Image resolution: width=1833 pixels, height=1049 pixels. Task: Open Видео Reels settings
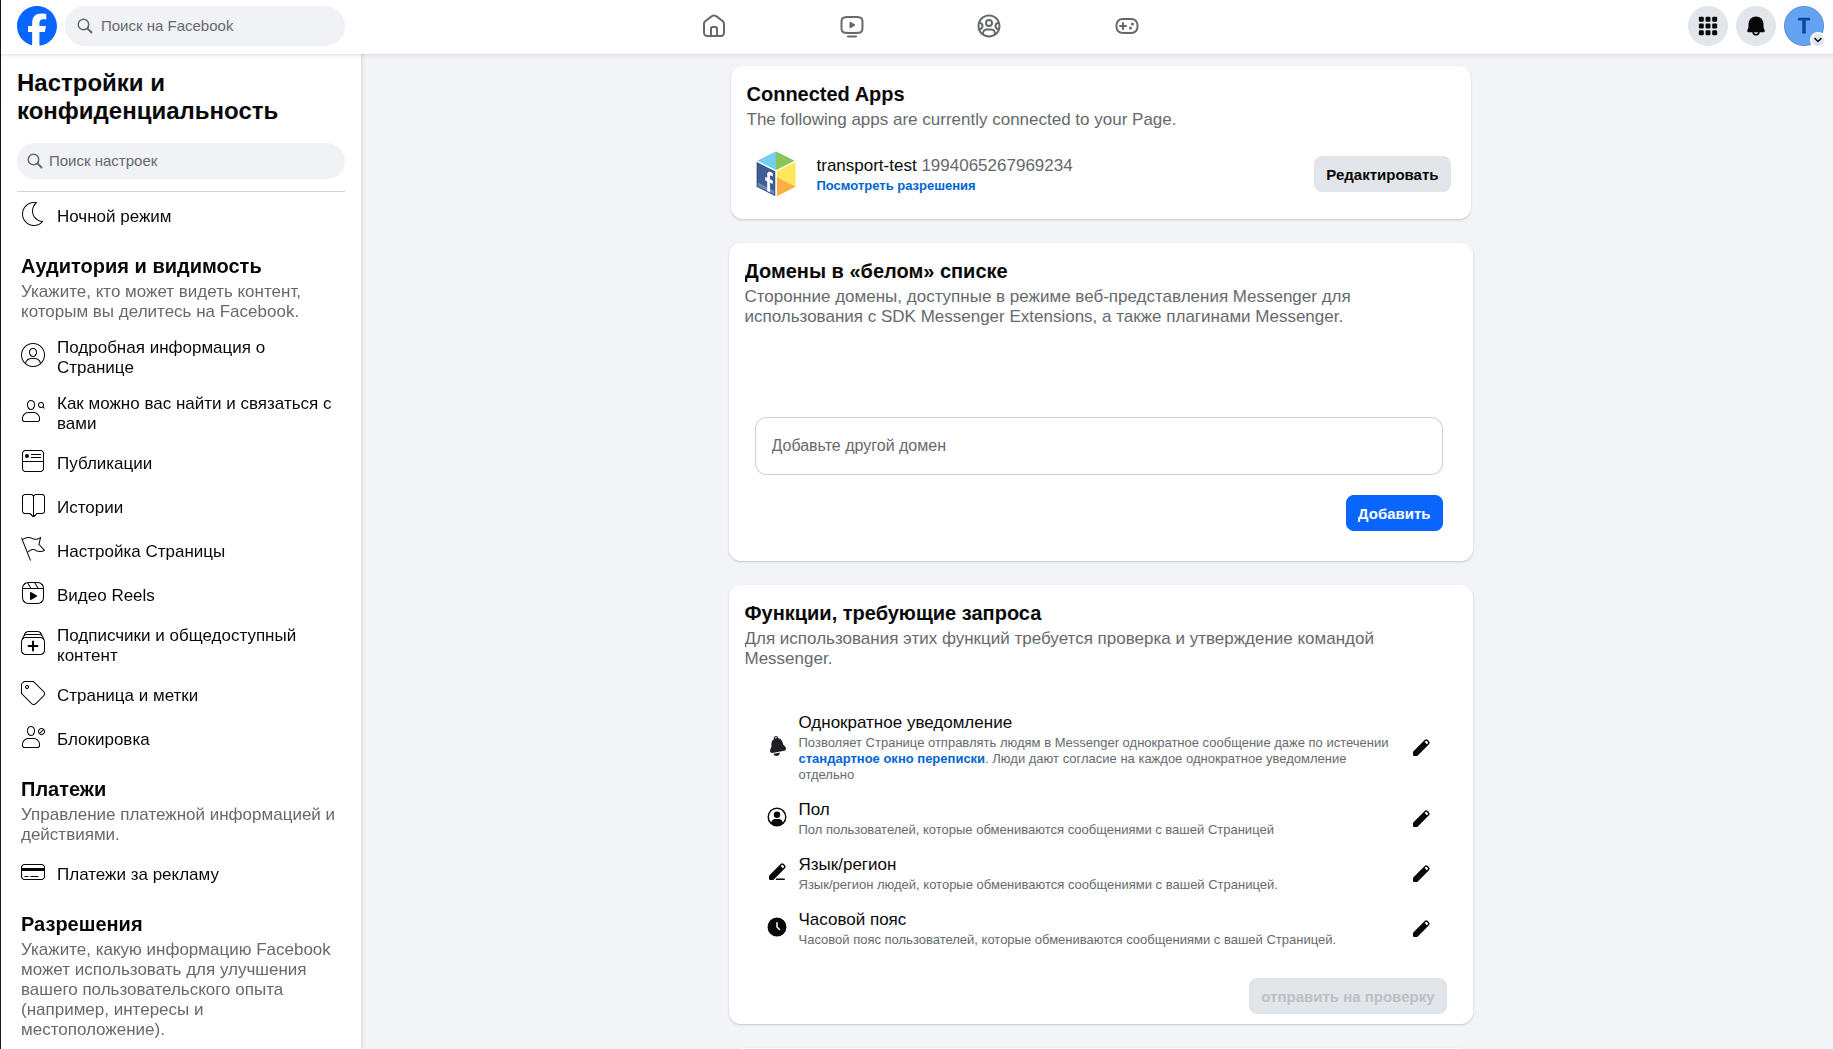(181, 595)
